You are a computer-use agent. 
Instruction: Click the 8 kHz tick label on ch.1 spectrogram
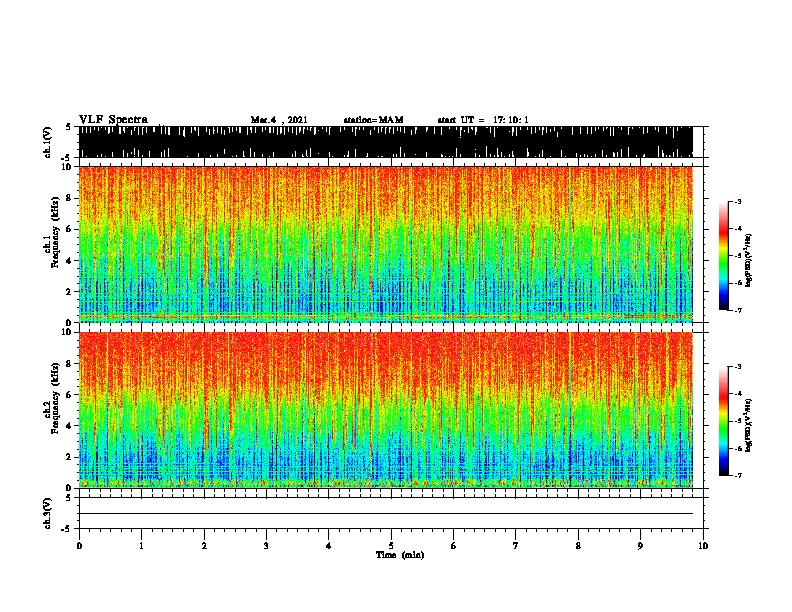tap(70, 198)
